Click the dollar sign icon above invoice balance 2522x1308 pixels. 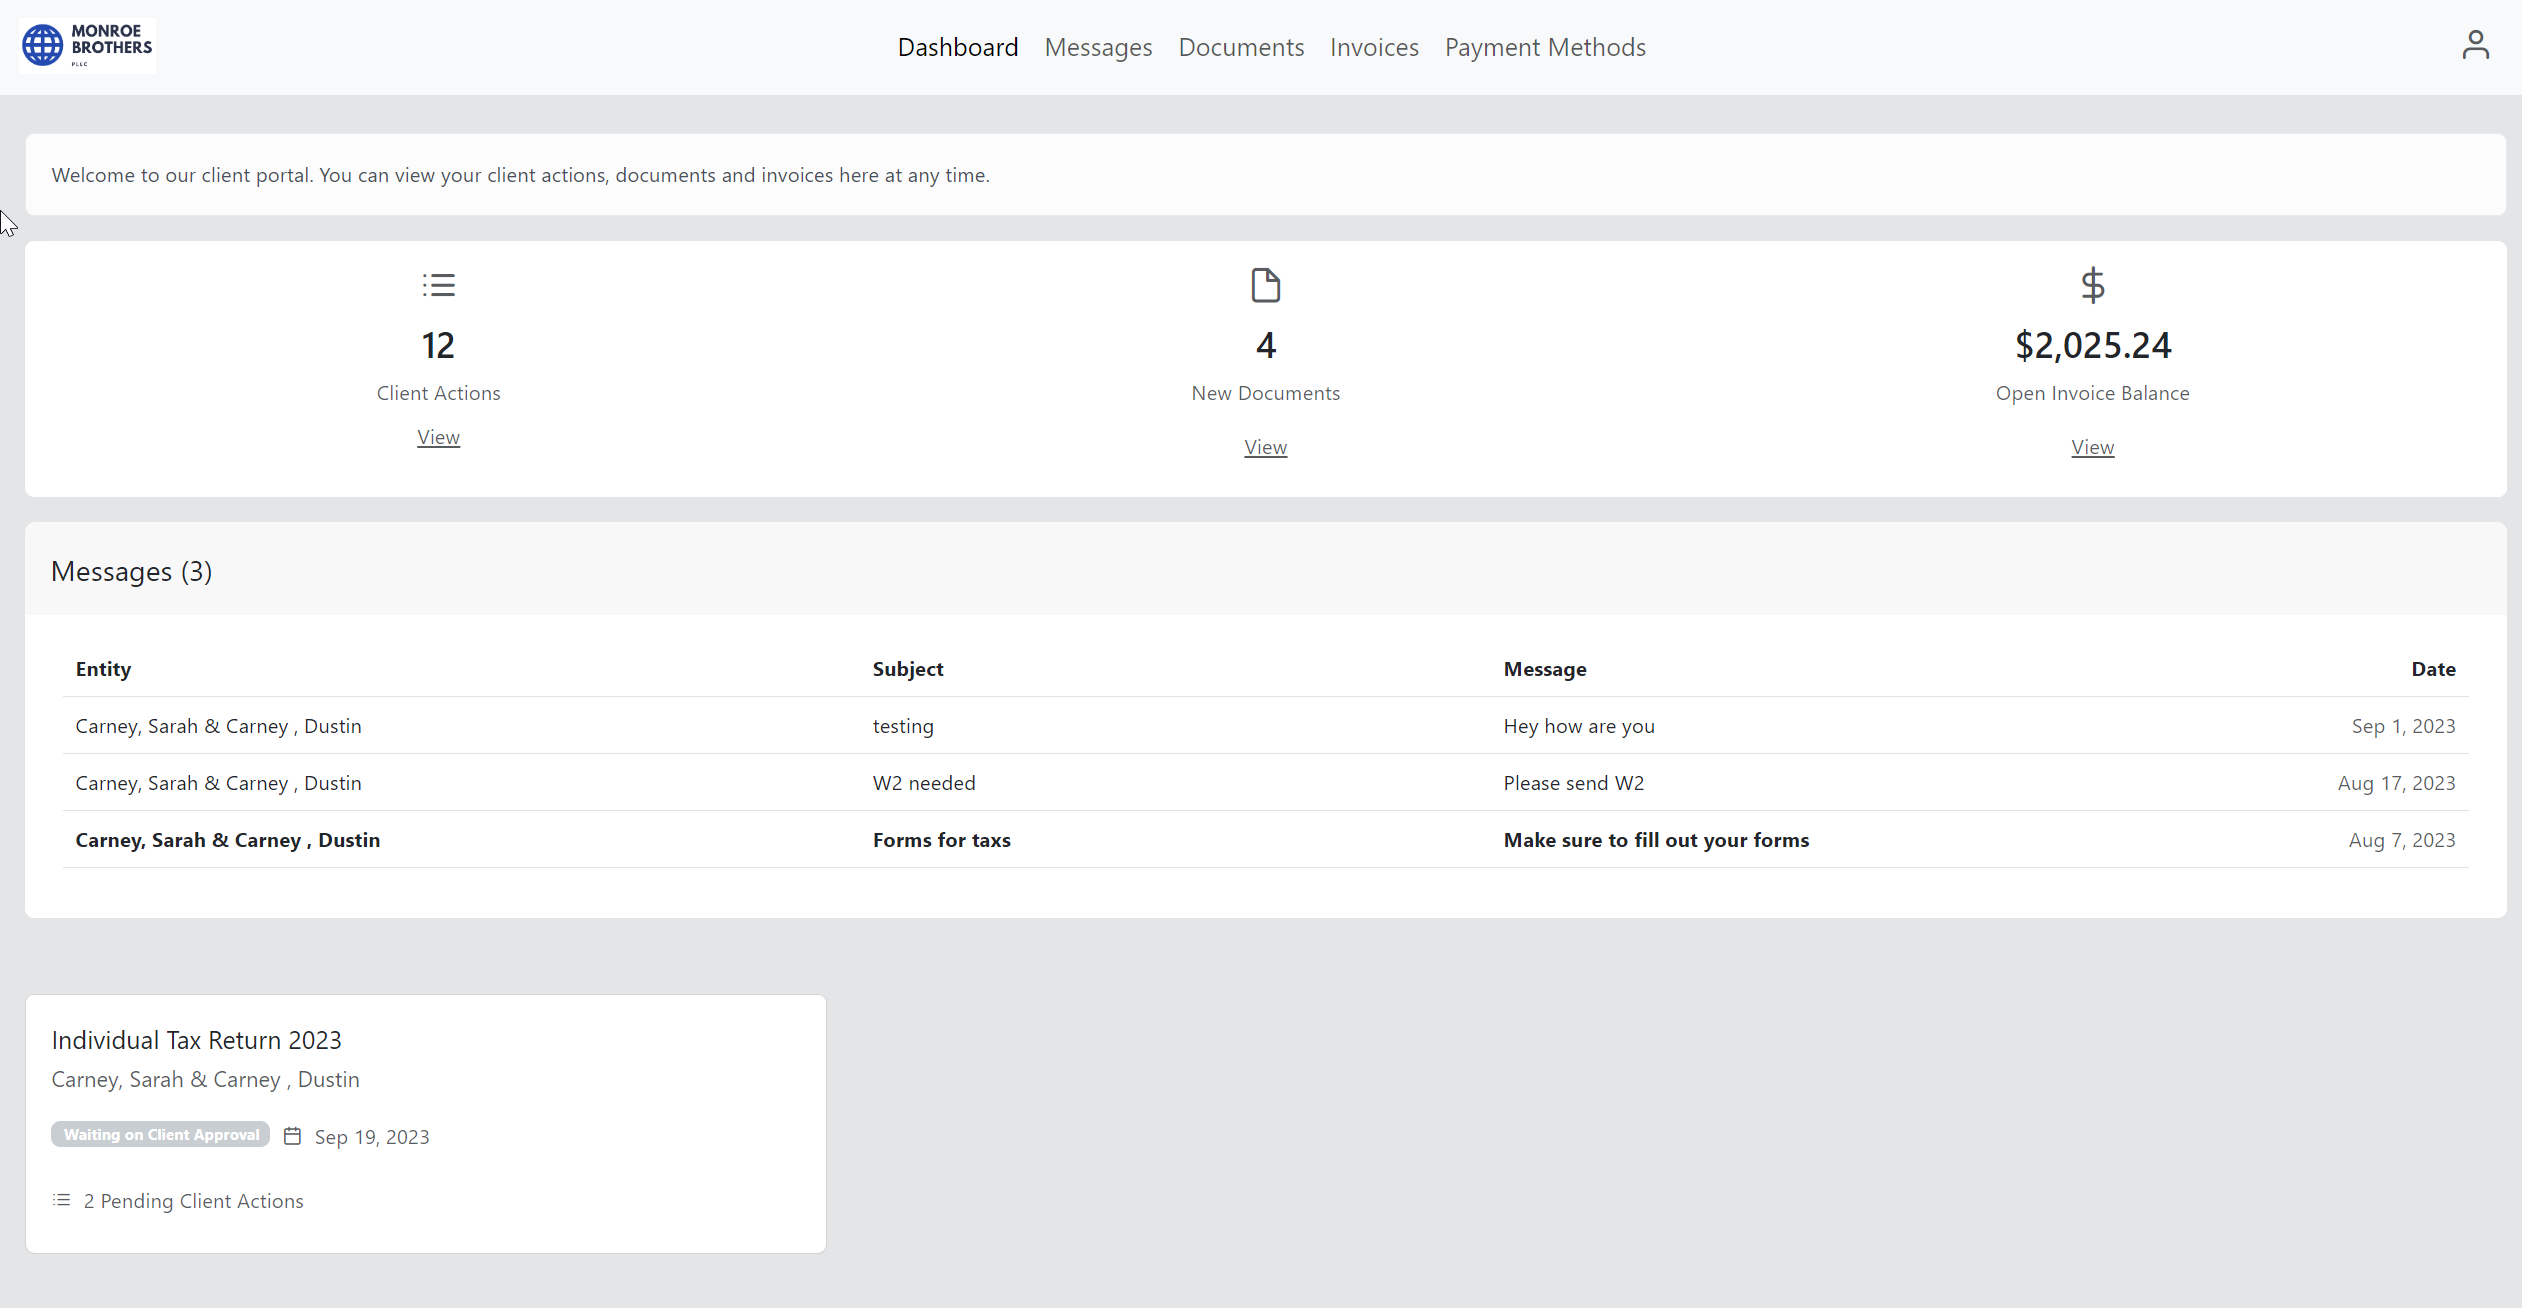click(2092, 284)
